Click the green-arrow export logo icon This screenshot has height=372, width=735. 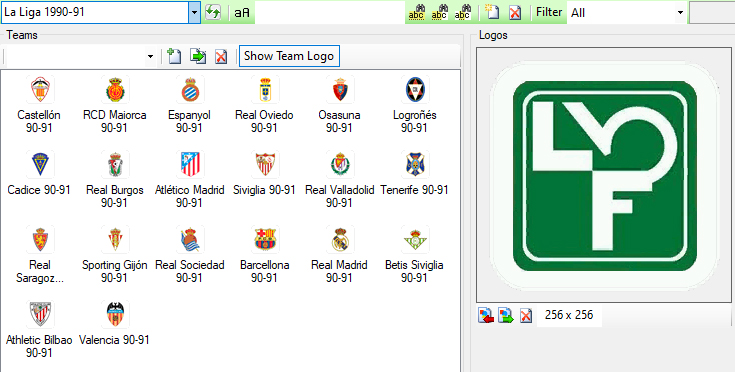click(x=506, y=315)
